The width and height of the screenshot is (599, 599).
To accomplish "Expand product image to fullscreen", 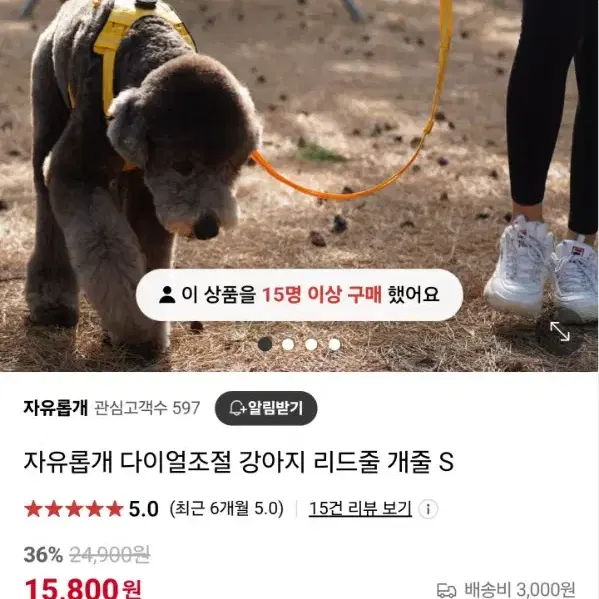I will (560, 332).
